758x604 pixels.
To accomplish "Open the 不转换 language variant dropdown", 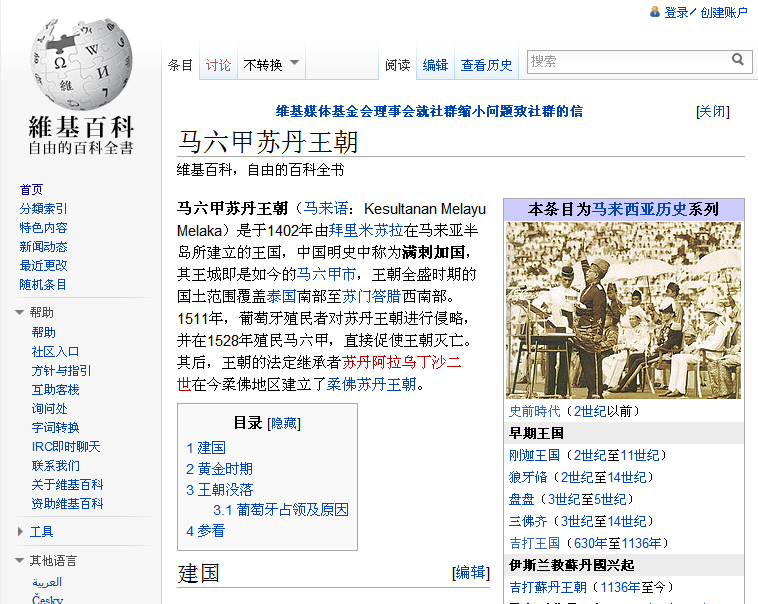I will (x=271, y=64).
